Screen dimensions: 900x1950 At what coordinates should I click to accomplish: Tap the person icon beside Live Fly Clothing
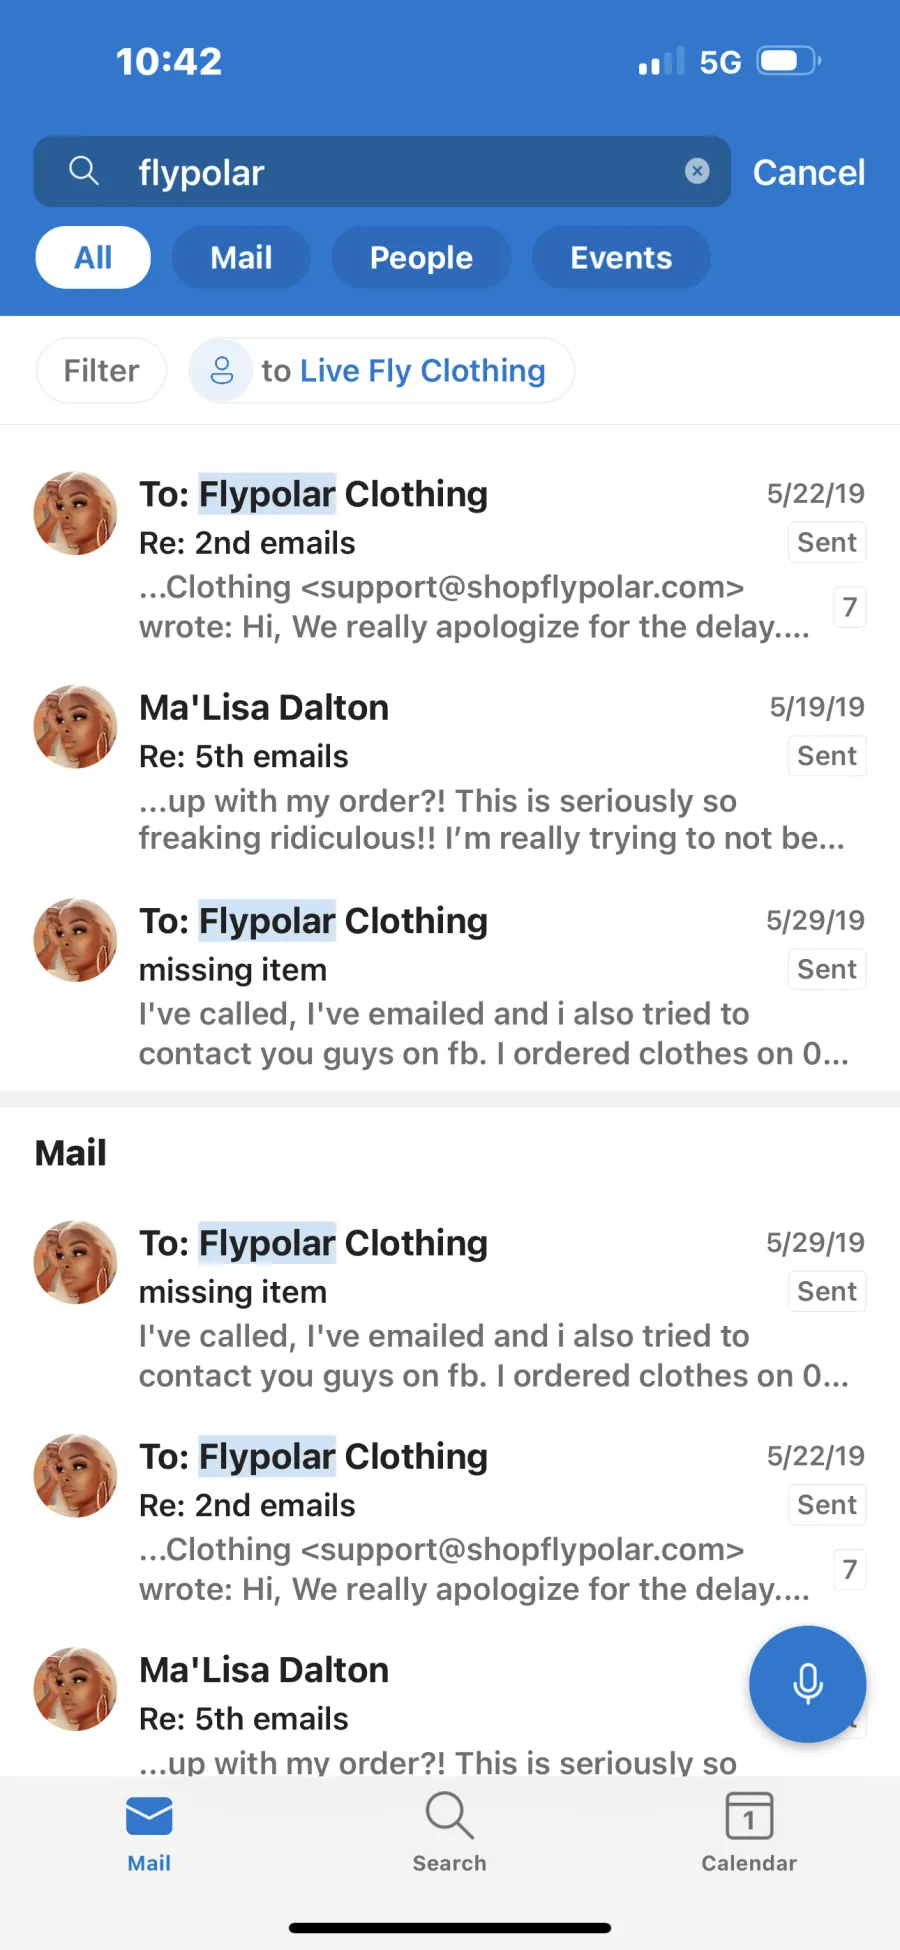(x=221, y=371)
